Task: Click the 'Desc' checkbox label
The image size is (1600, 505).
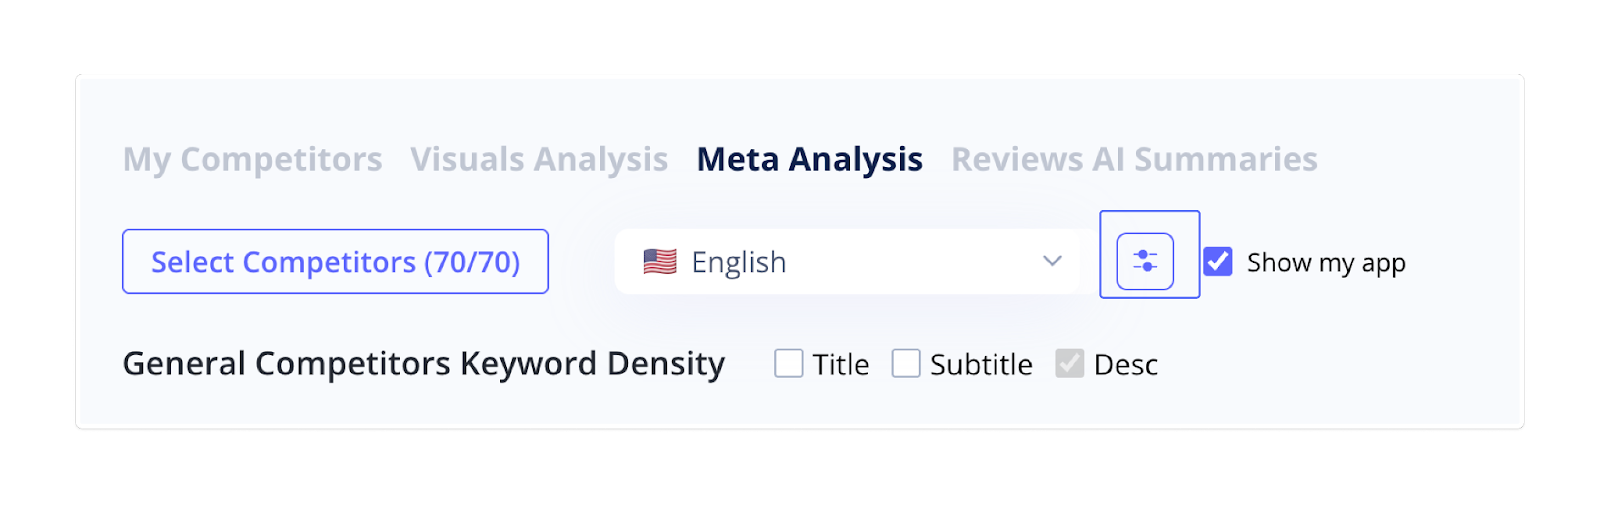Action: click(x=1126, y=365)
